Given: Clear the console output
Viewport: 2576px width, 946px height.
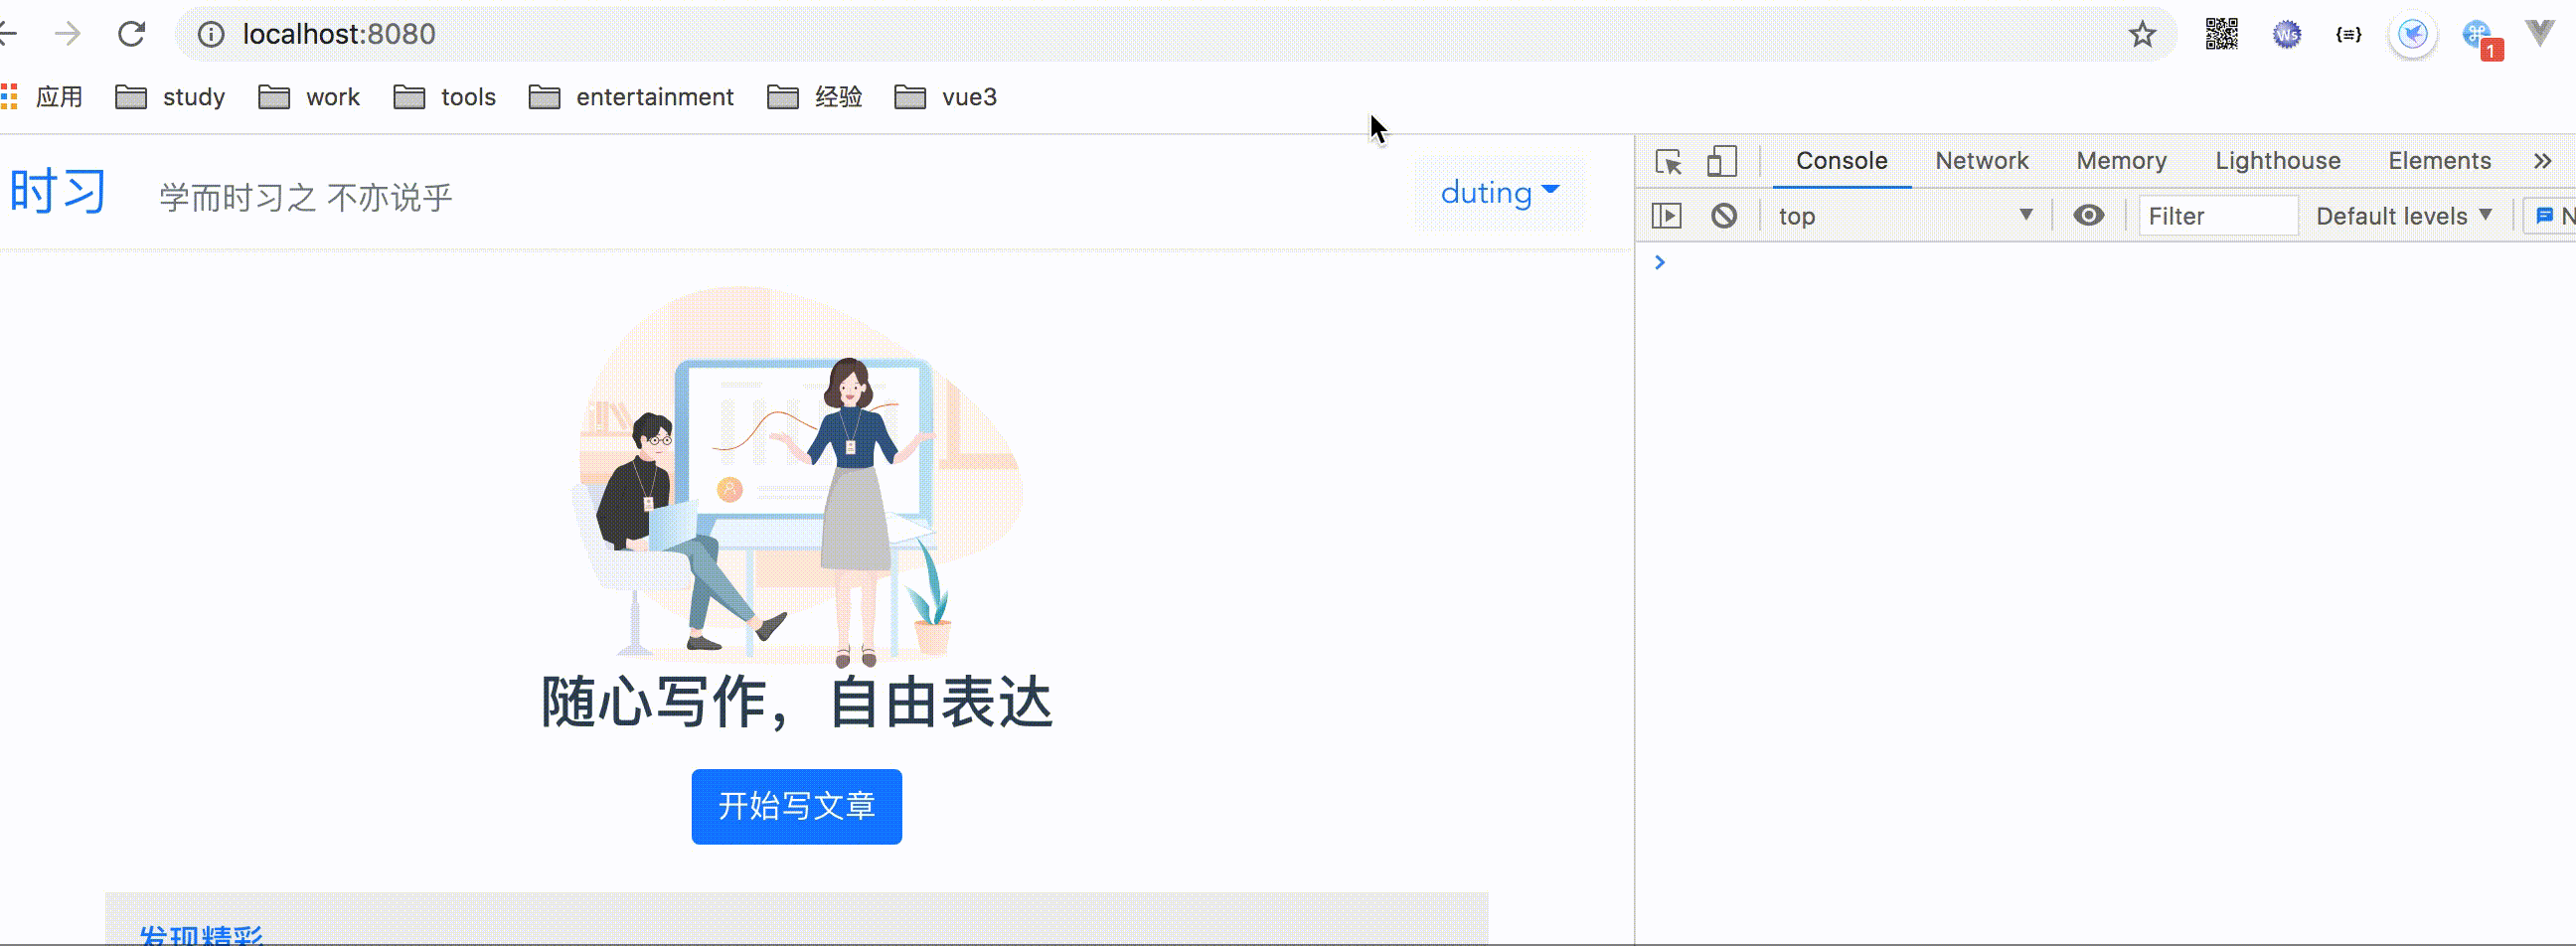Looking at the screenshot, I should click(x=1724, y=215).
